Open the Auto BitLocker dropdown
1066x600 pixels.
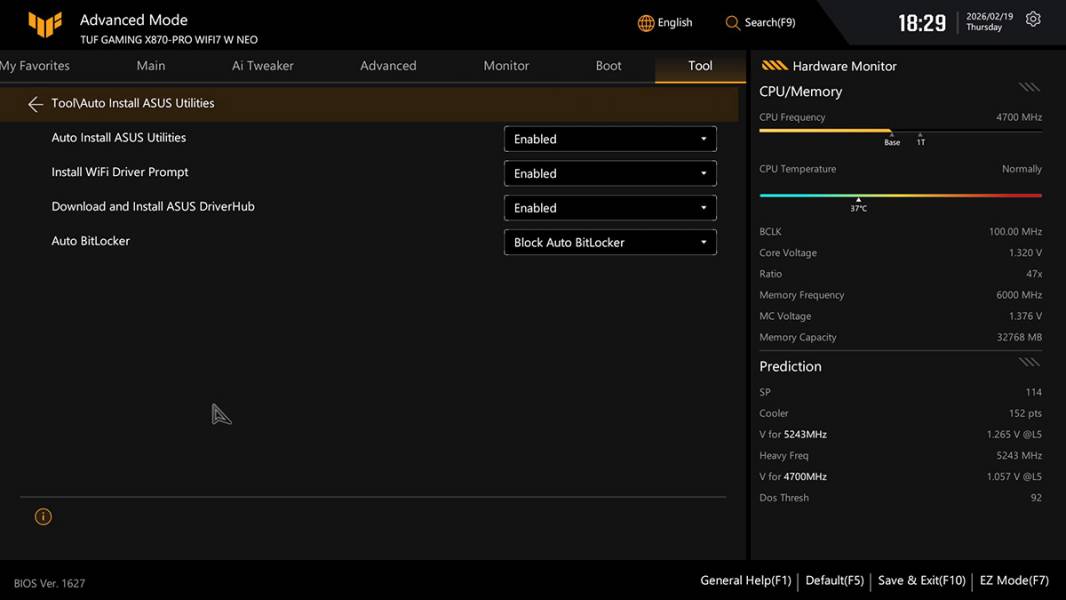point(610,243)
